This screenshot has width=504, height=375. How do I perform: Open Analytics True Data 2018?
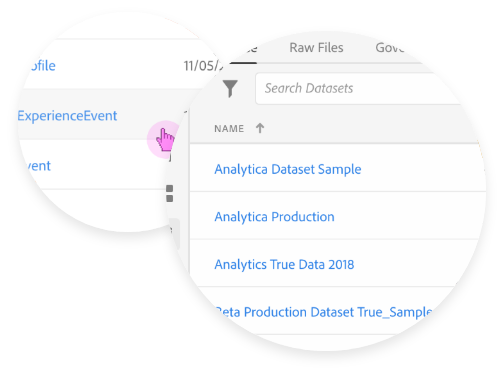pyautogui.click(x=284, y=265)
